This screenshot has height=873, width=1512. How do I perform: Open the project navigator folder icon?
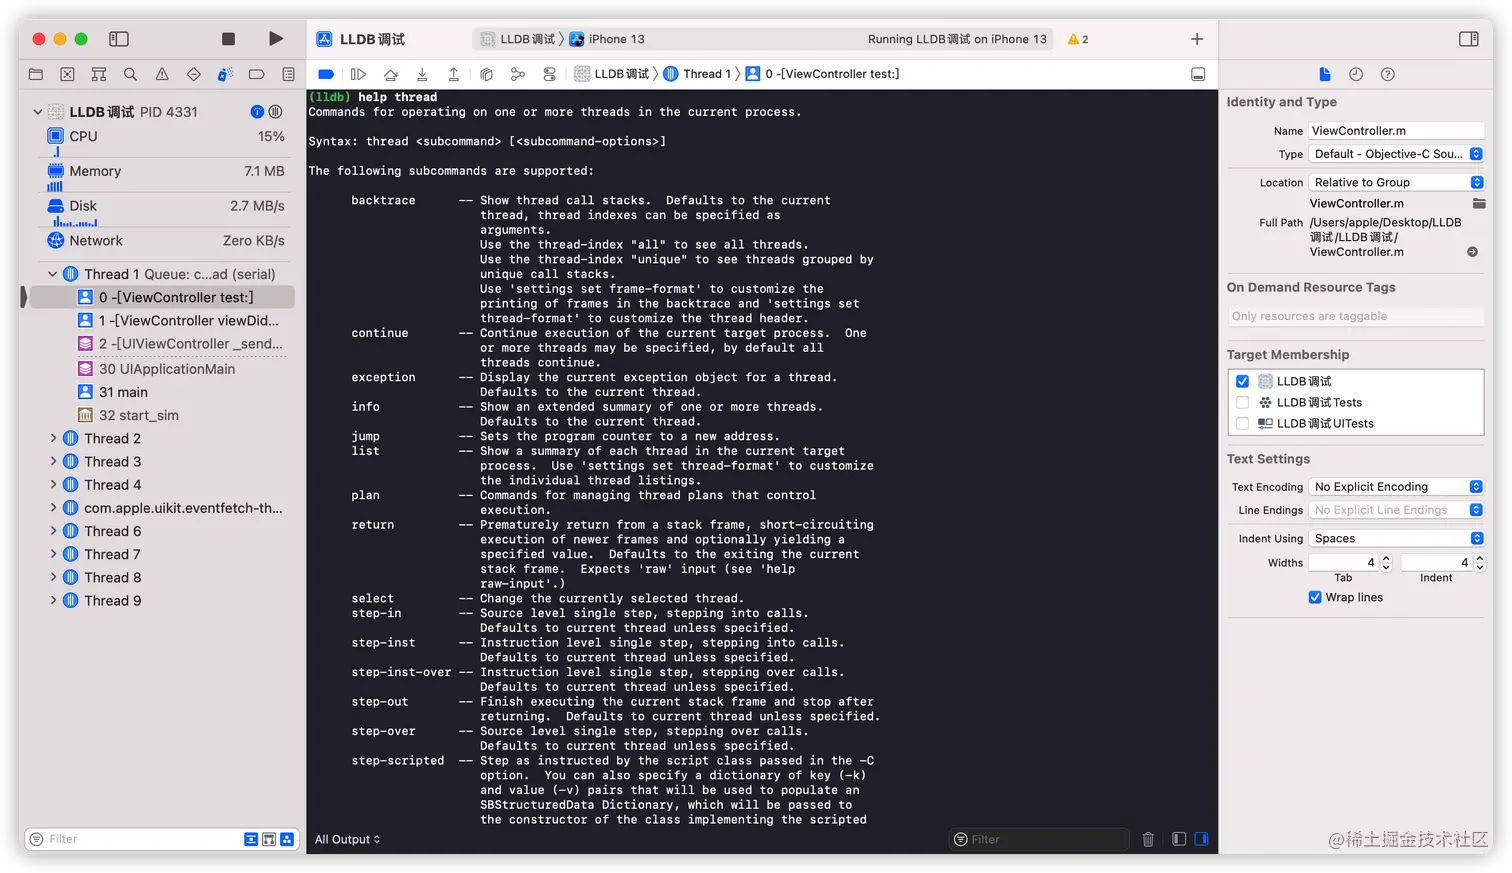click(36, 74)
